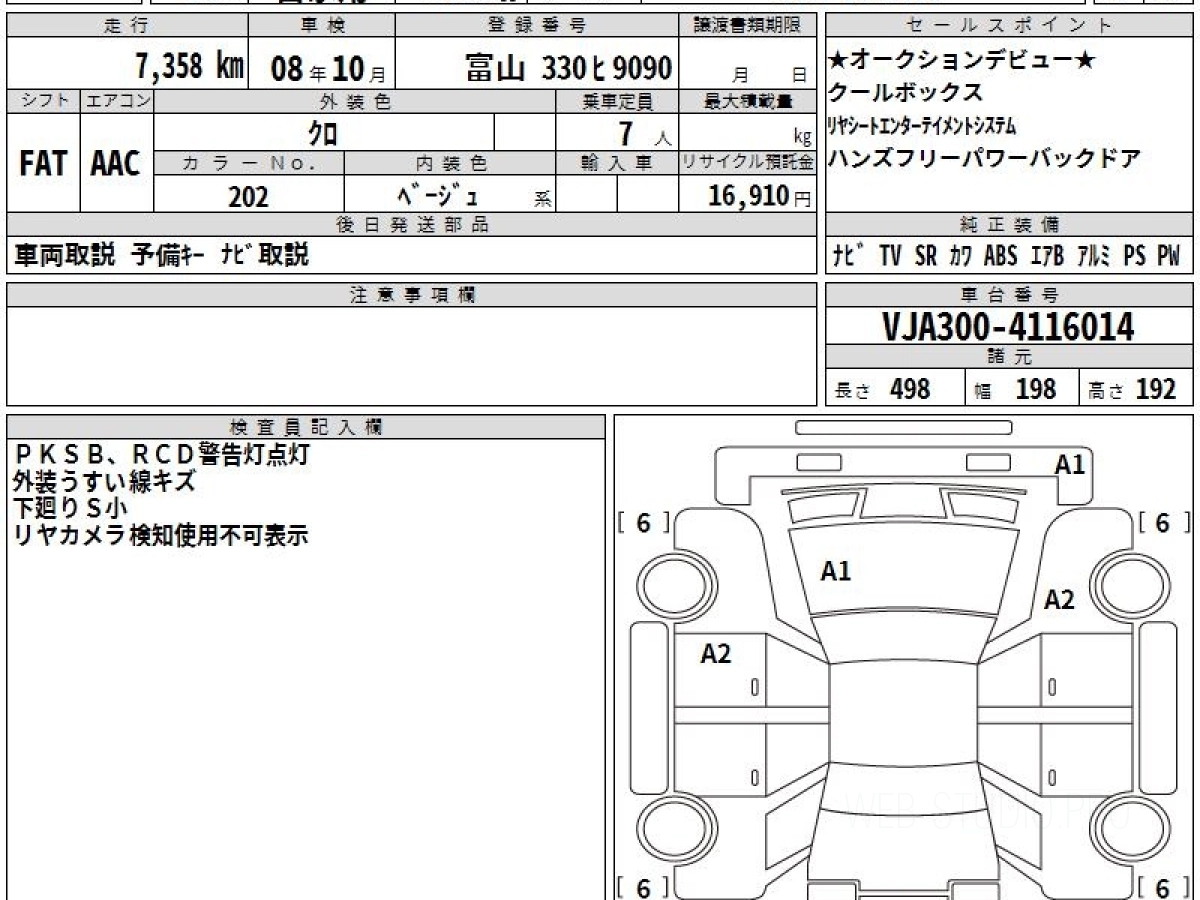This screenshot has height=900, width=1200.
Task: Click the 車台番号 header
Action: click(x=1010, y=295)
